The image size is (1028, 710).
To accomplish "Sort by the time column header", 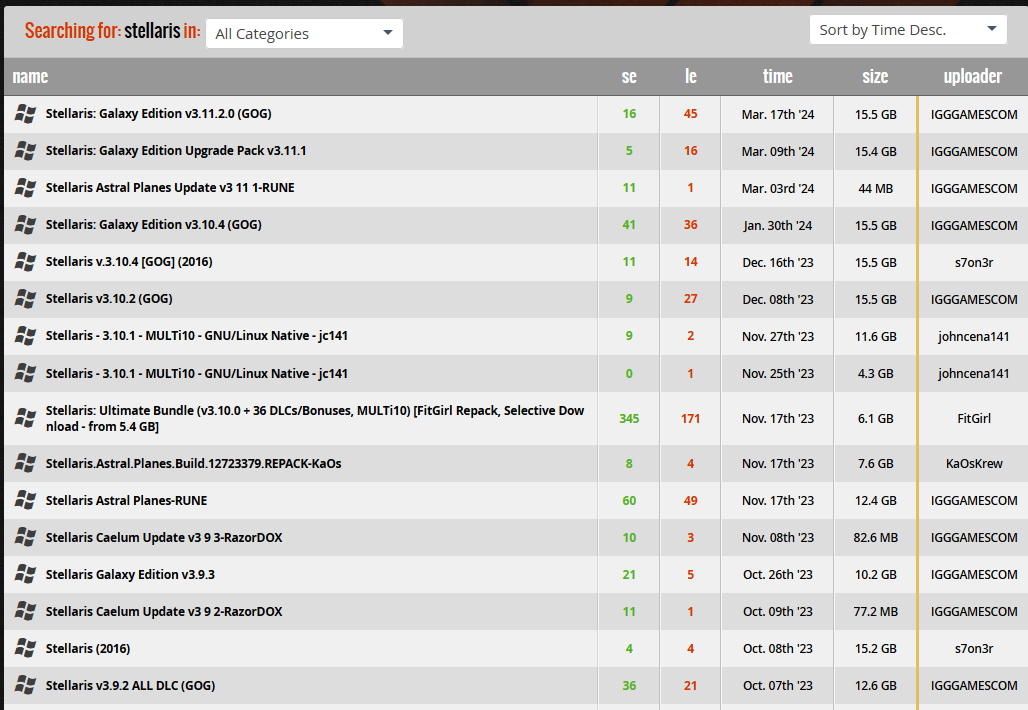I will (778, 77).
